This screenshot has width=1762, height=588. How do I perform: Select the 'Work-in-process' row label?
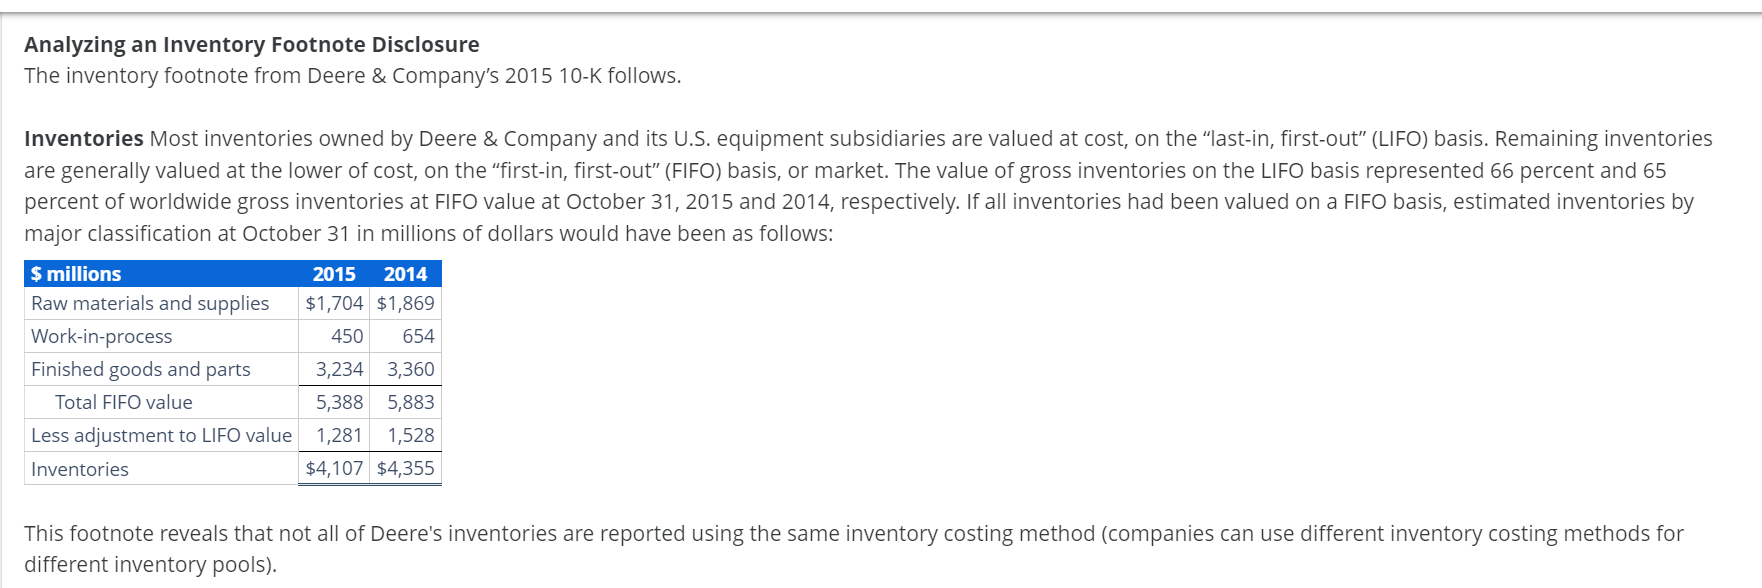102,336
